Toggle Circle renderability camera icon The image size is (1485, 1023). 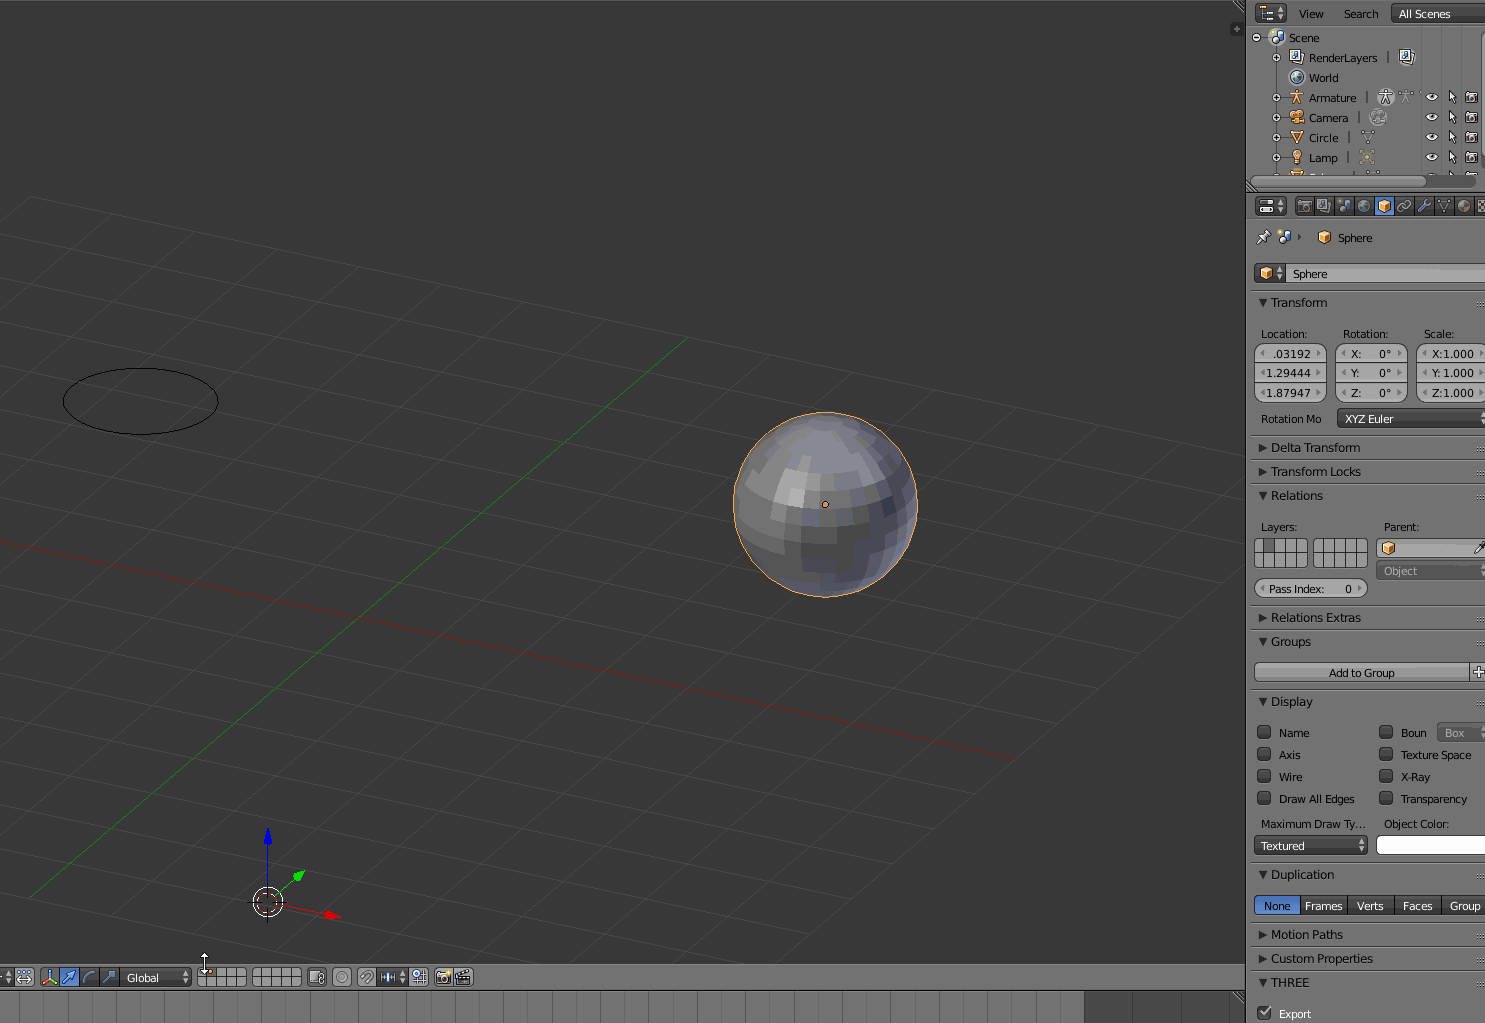tap(1471, 138)
